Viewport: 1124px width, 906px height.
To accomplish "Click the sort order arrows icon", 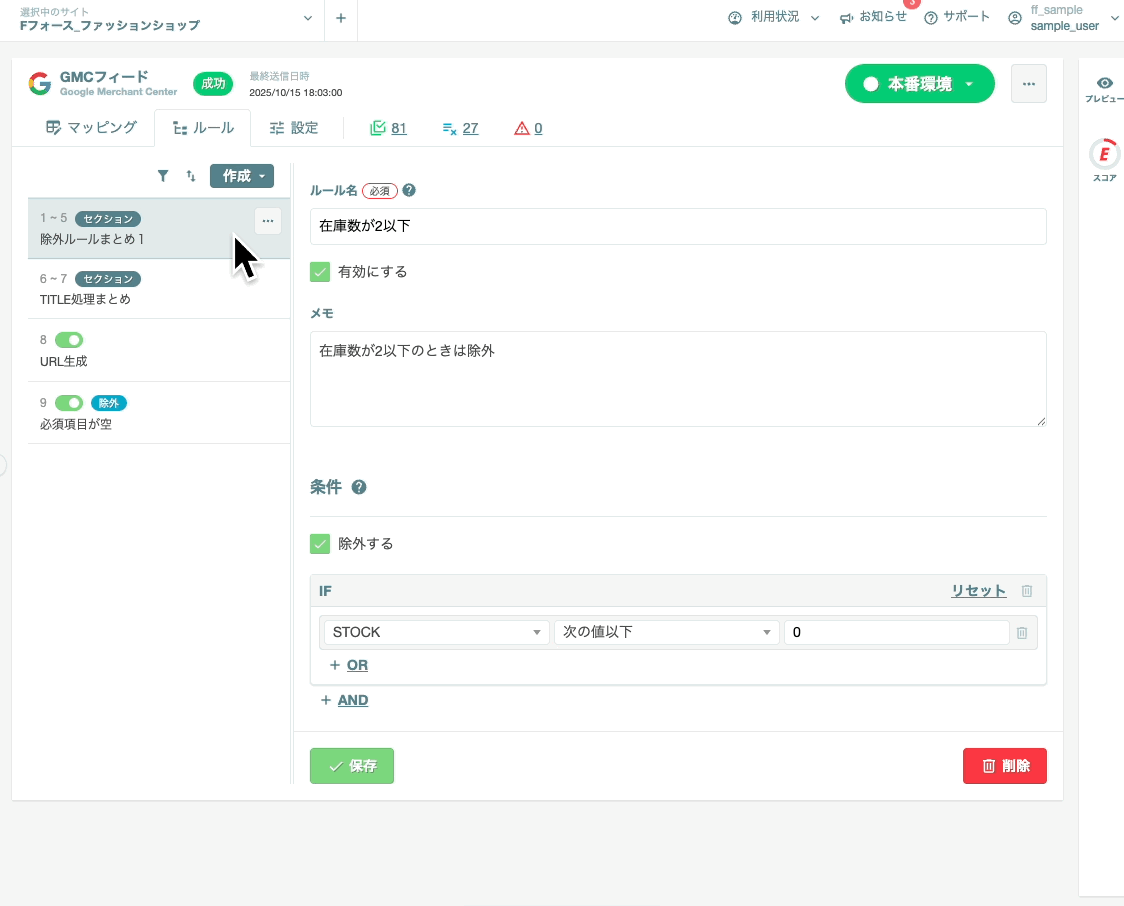I will 191,176.
